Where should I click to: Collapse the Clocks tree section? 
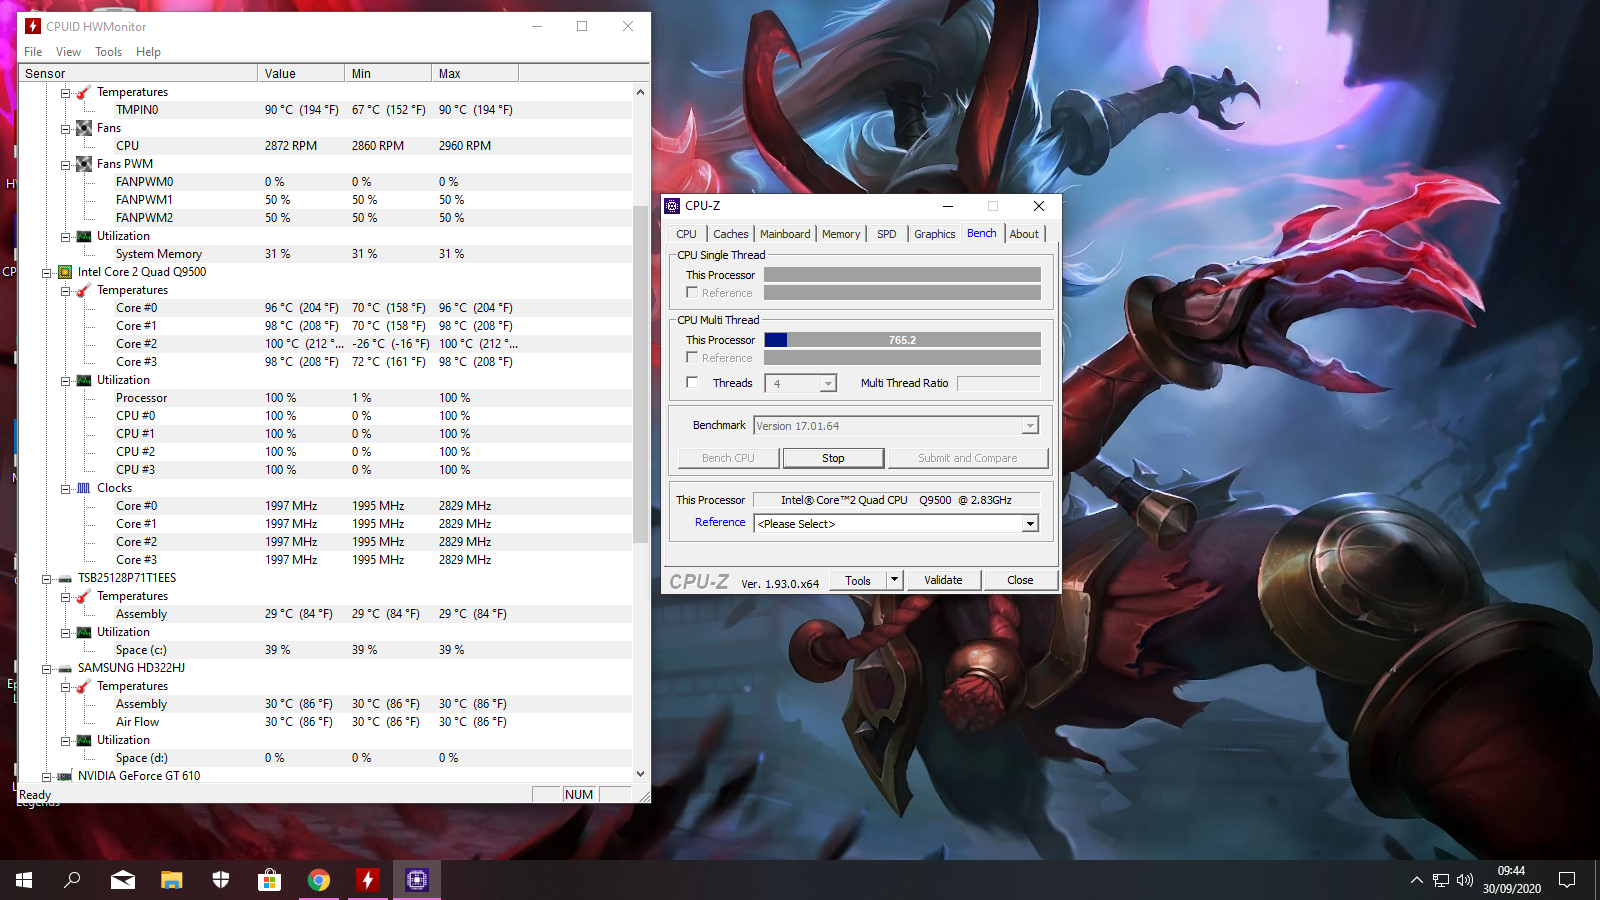coord(65,488)
